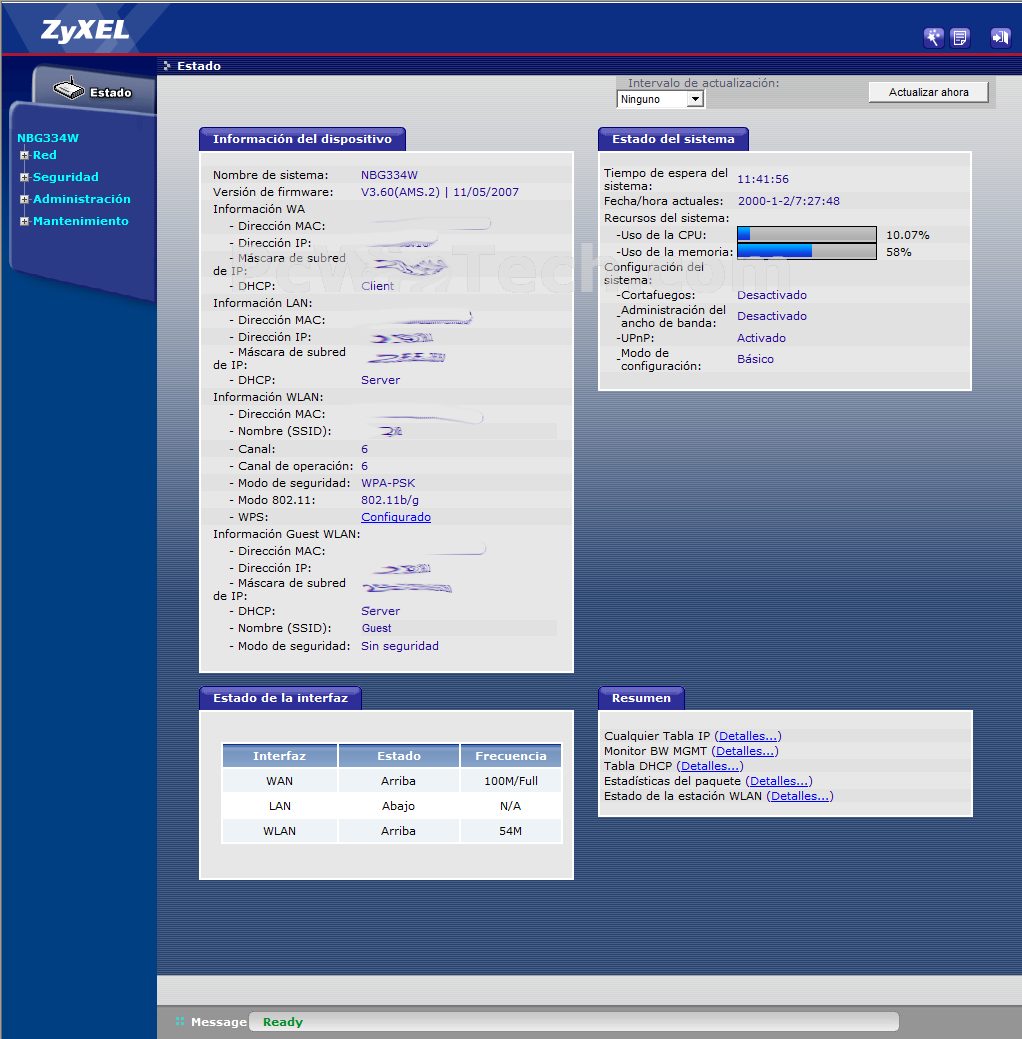Expand the Red tree node
The width and height of the screenshot is (1022, 1039).
[25, 155]
